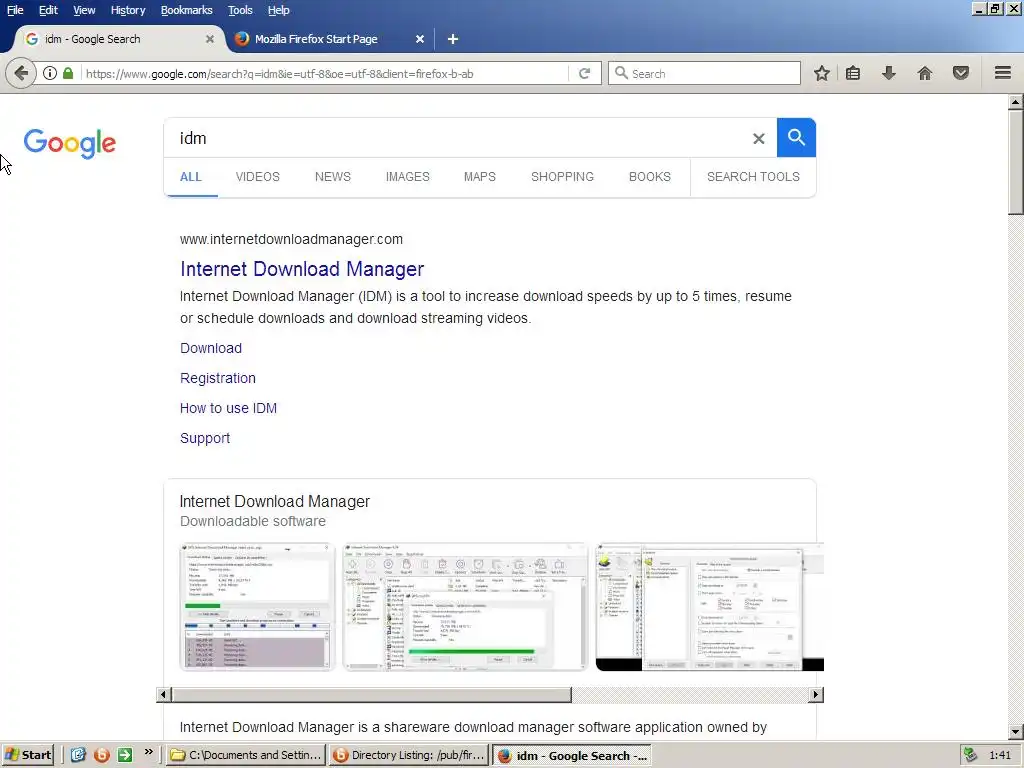Open first IDM download progress screenshot thumbnail

point(257,607)
